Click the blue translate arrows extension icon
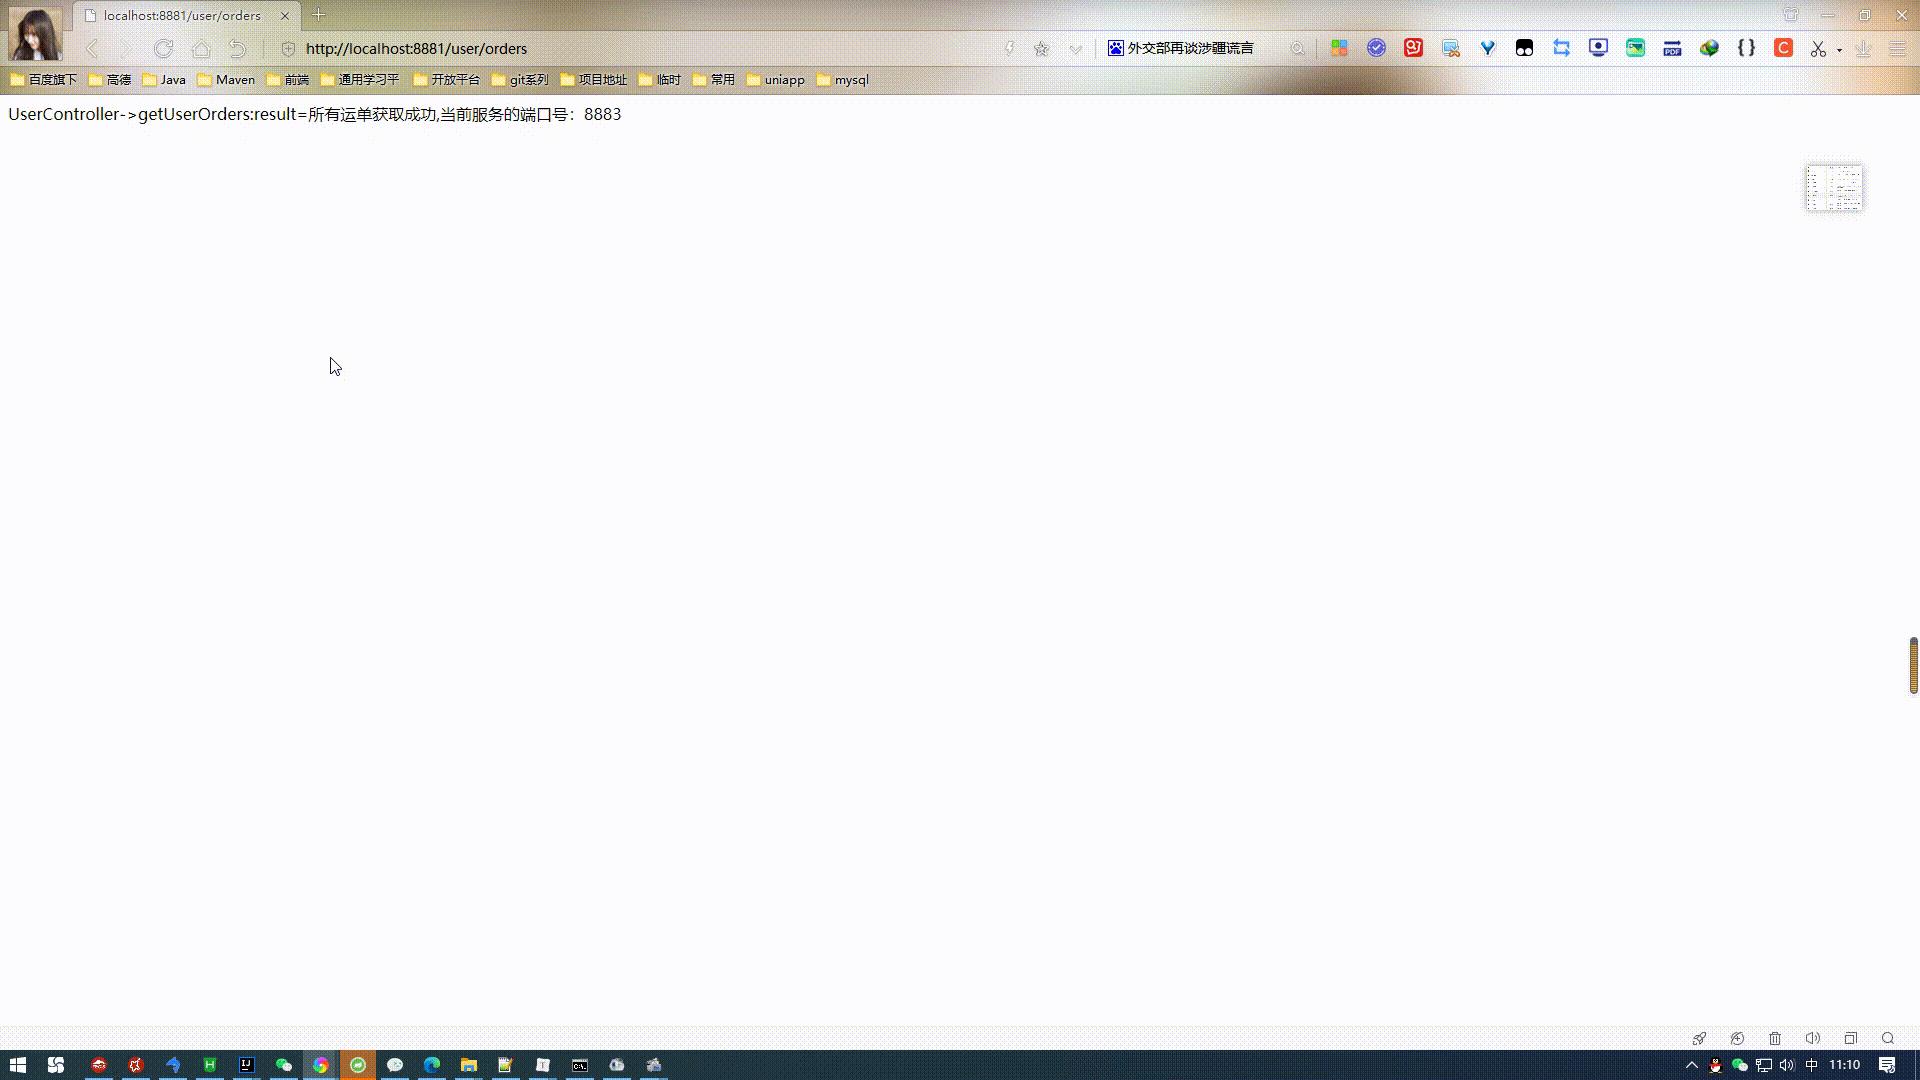 pos(1561,47)
